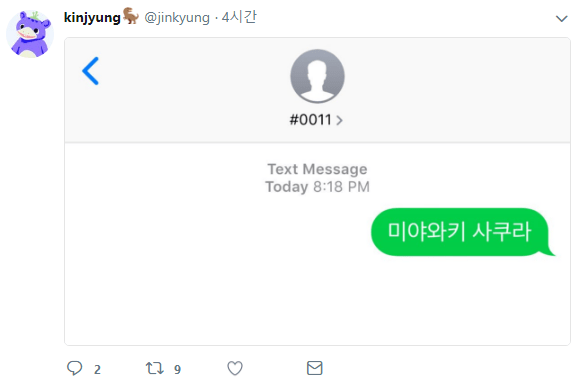The width and height of the screenshot is (580, 386).
Task: Retweet this post using the arrows icon
Action: (x=154, y=368)
